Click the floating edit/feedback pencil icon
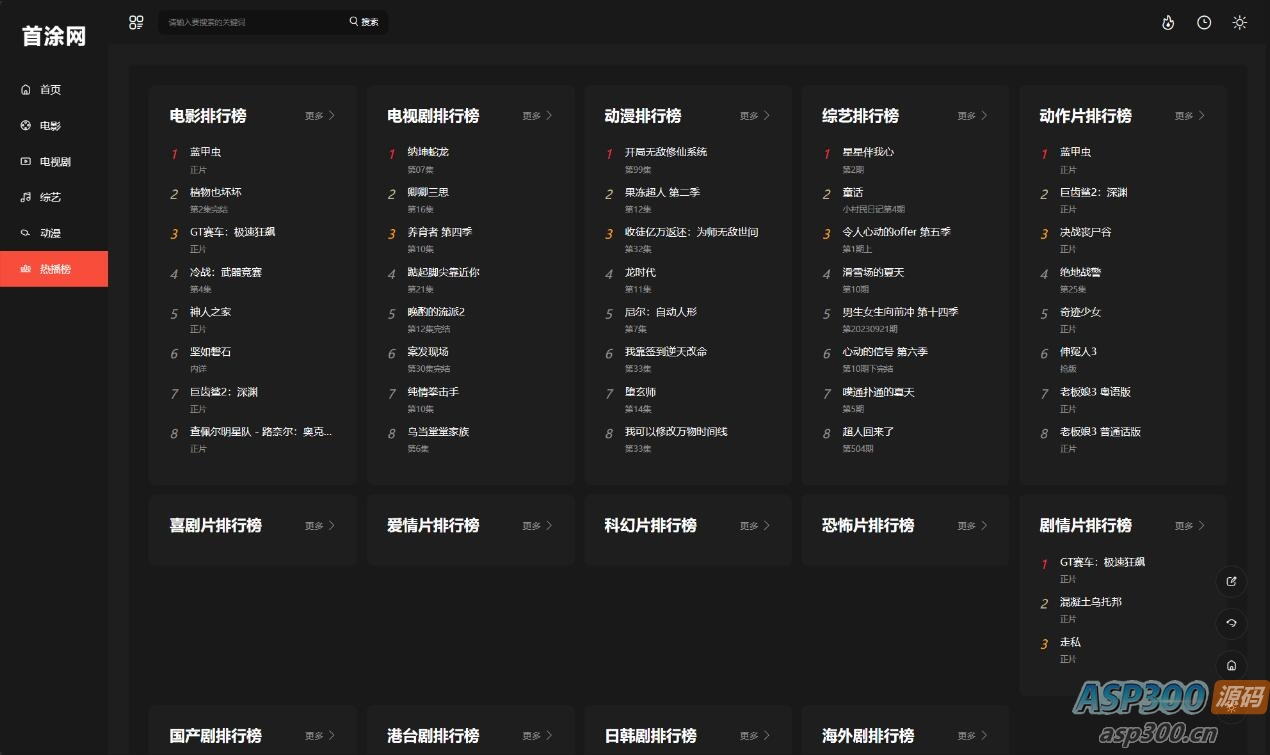The height and width of the screenshot is (755, 1270). [x=1231, y=581]
